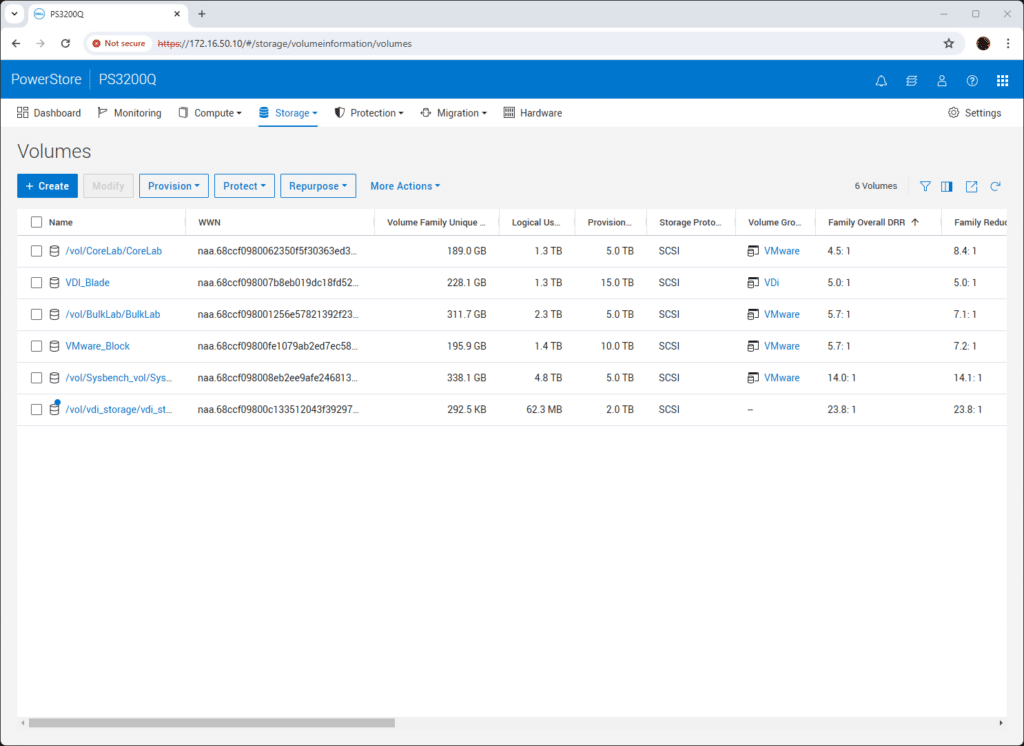This screenshot has height=746, width=1024.
Task: Sort by the Name column header
Action: (x=61, y=222)
